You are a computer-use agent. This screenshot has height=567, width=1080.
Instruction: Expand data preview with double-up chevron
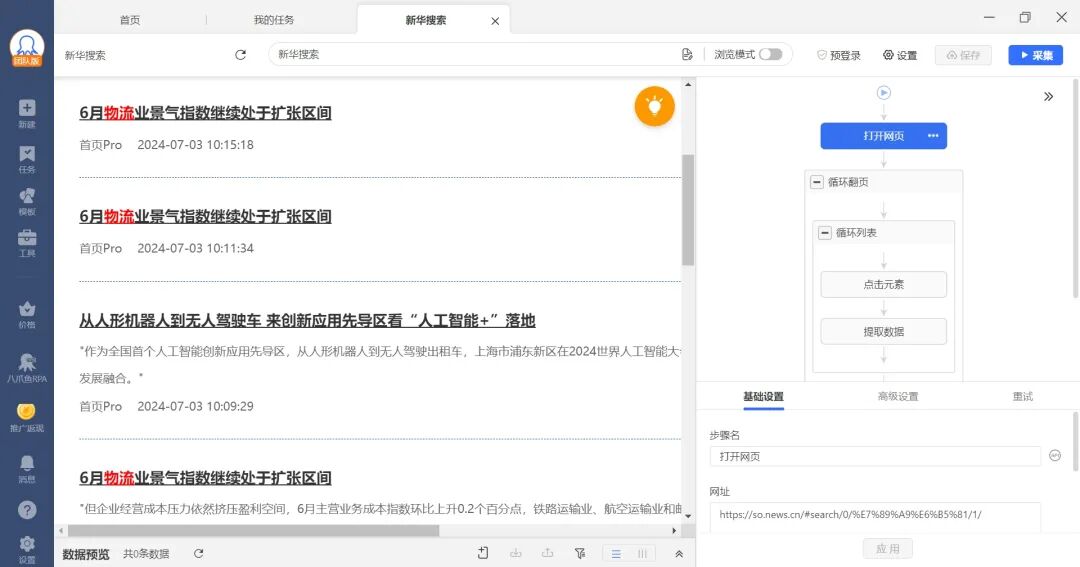(x=678, y=553)
